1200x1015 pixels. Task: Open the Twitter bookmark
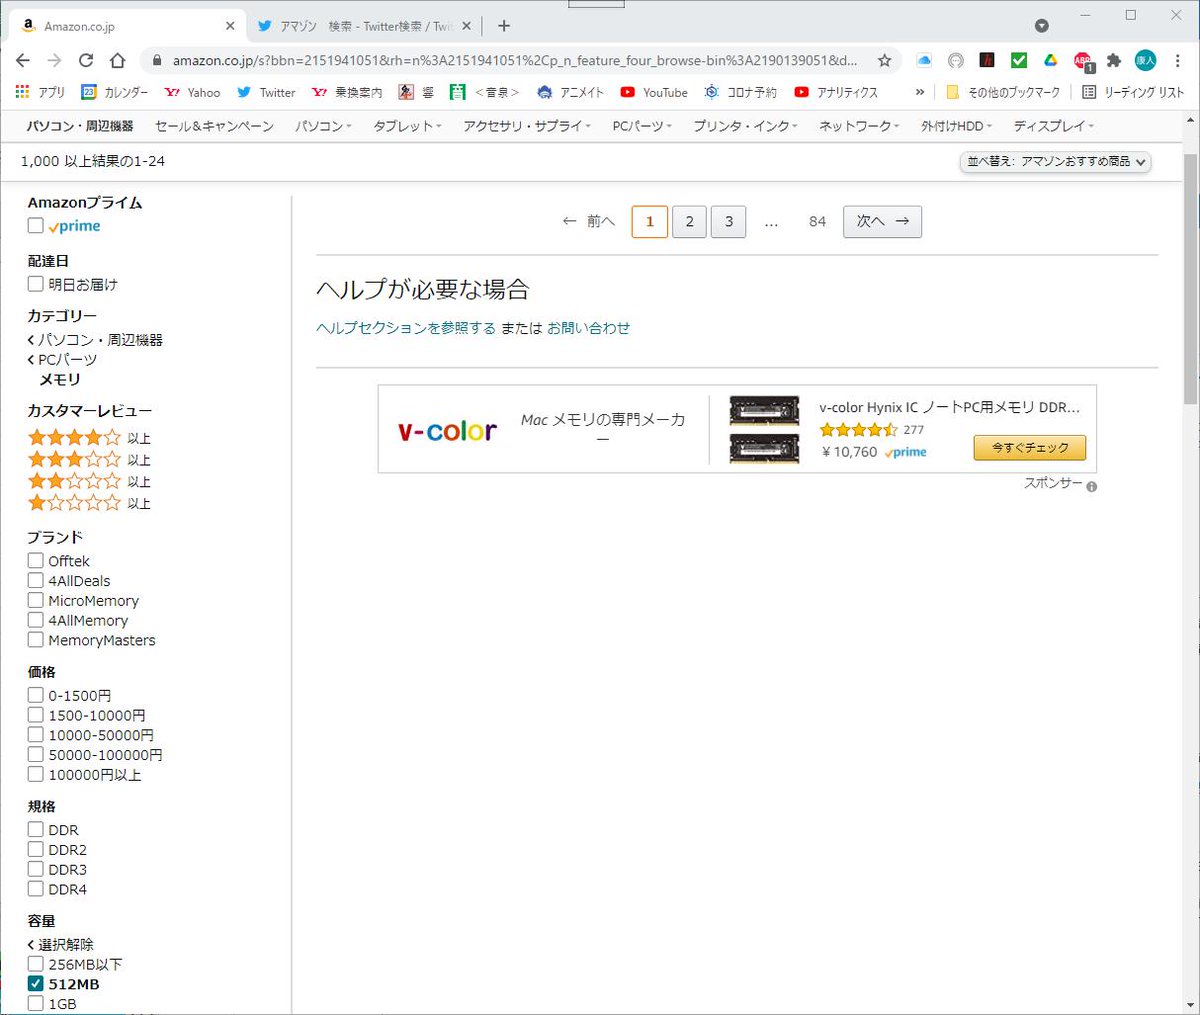click(x=266, y=92)
